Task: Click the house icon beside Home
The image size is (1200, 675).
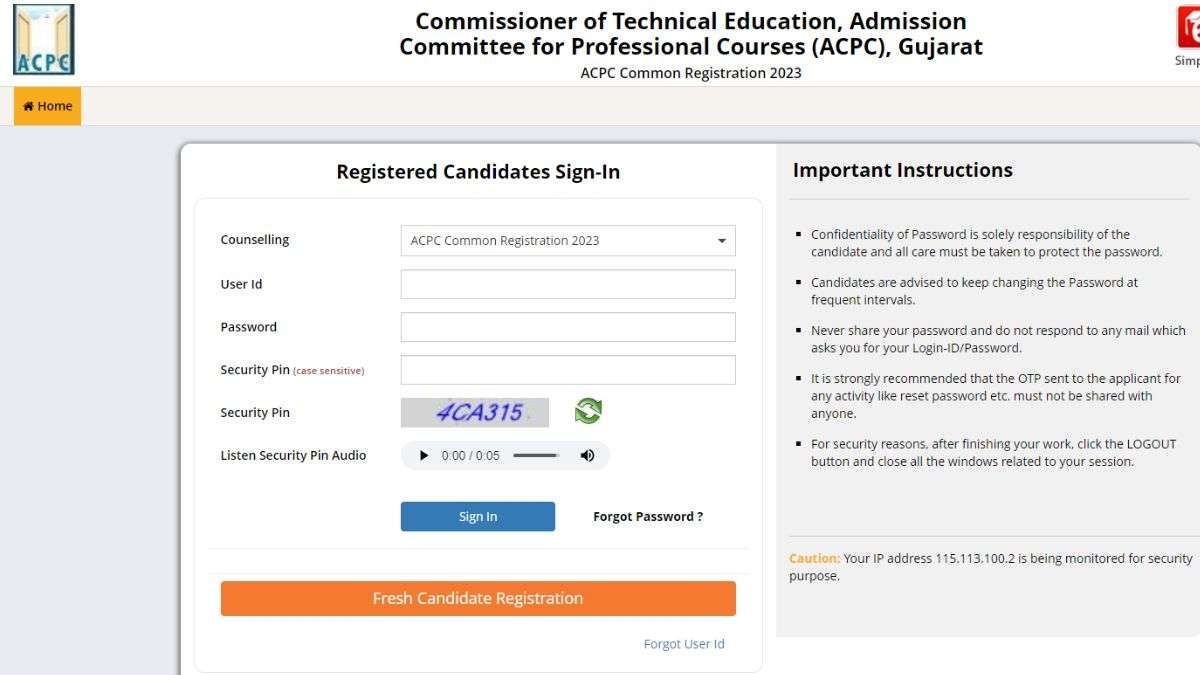Action: click(x=28, y=106)
